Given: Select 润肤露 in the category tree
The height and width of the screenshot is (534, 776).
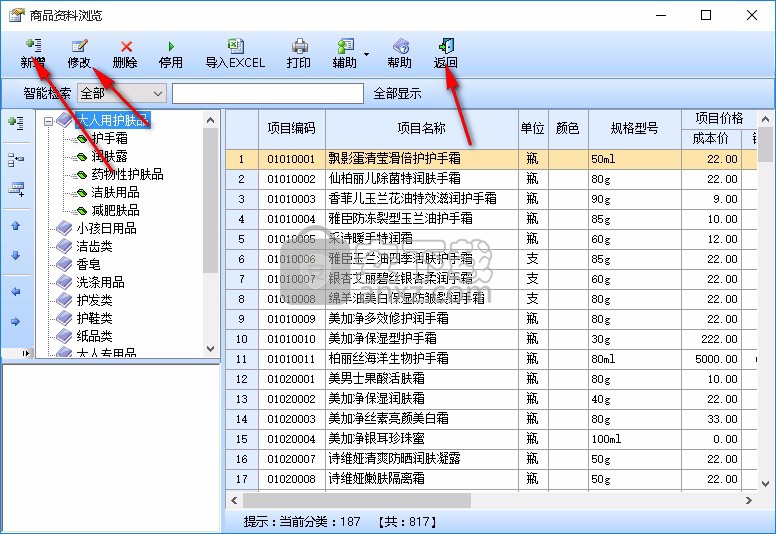Looking at the screenshot, I should pyautogui.click(x=109, y=156).
